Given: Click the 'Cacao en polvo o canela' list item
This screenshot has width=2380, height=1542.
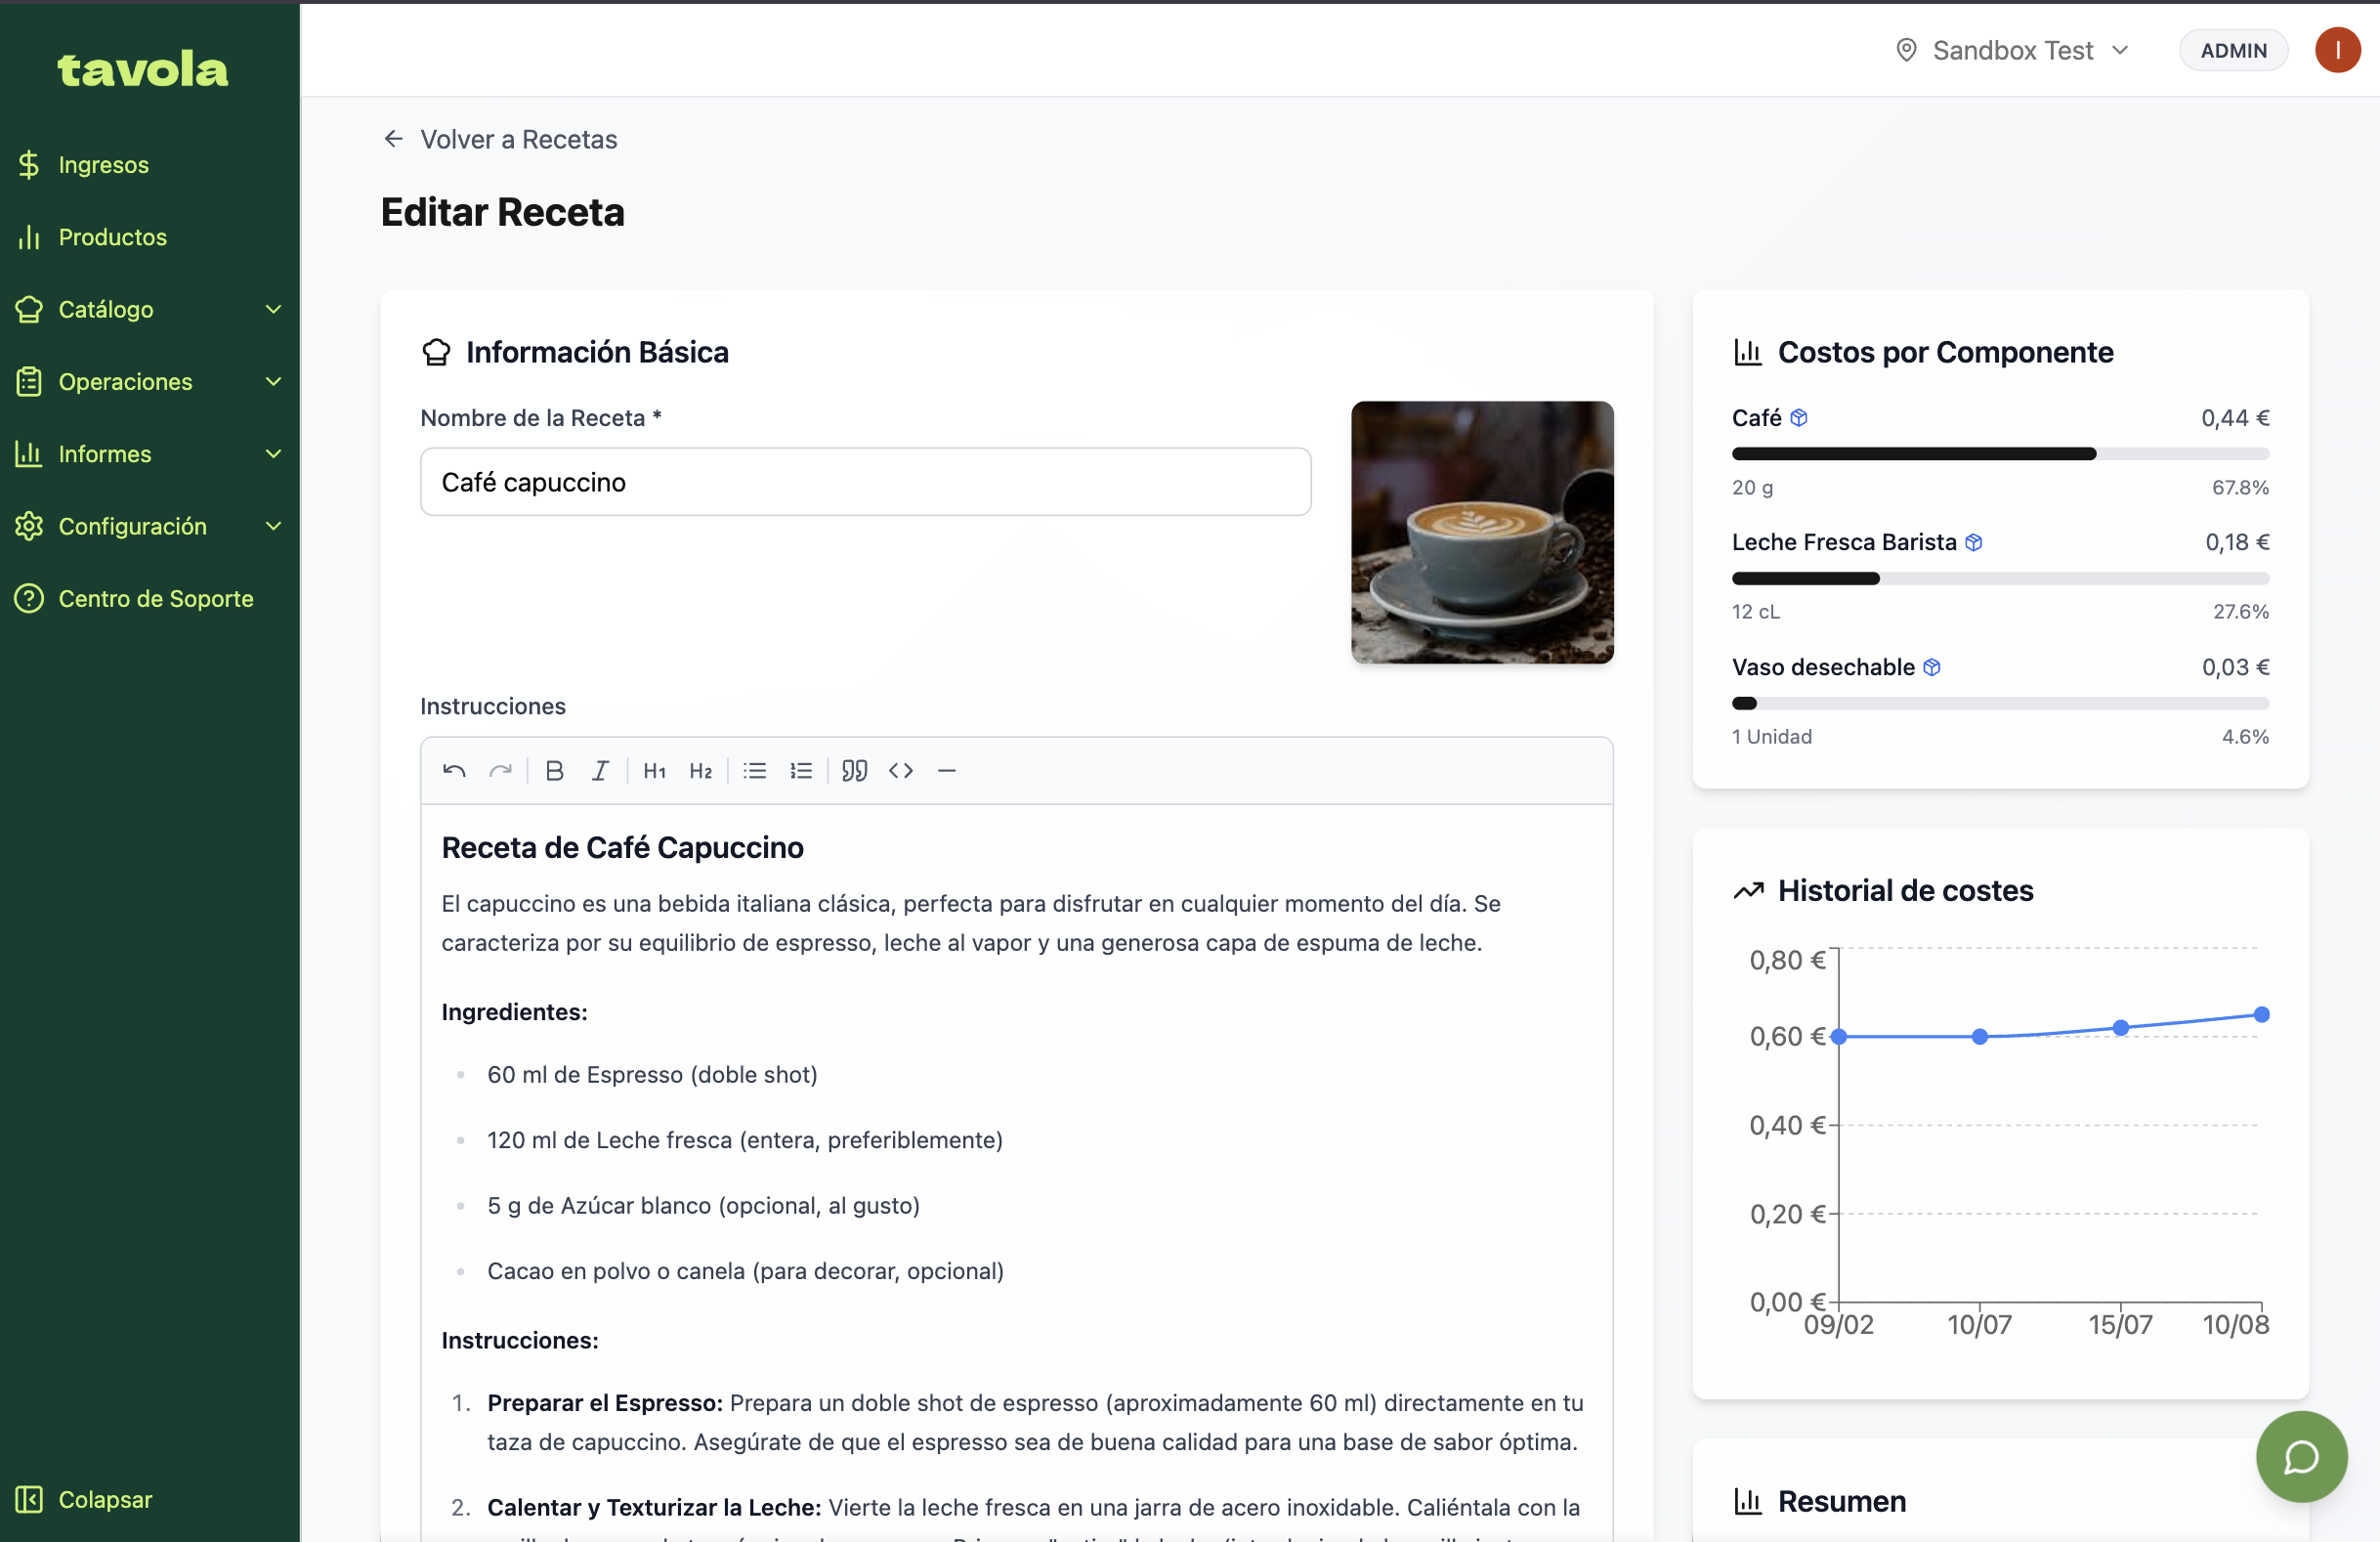Looking at the screenshot, I should click(745, 1271).
